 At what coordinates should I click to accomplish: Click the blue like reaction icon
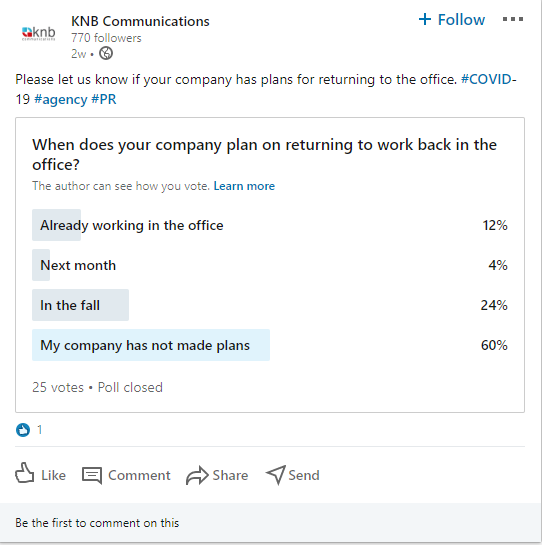pos(23,430)
